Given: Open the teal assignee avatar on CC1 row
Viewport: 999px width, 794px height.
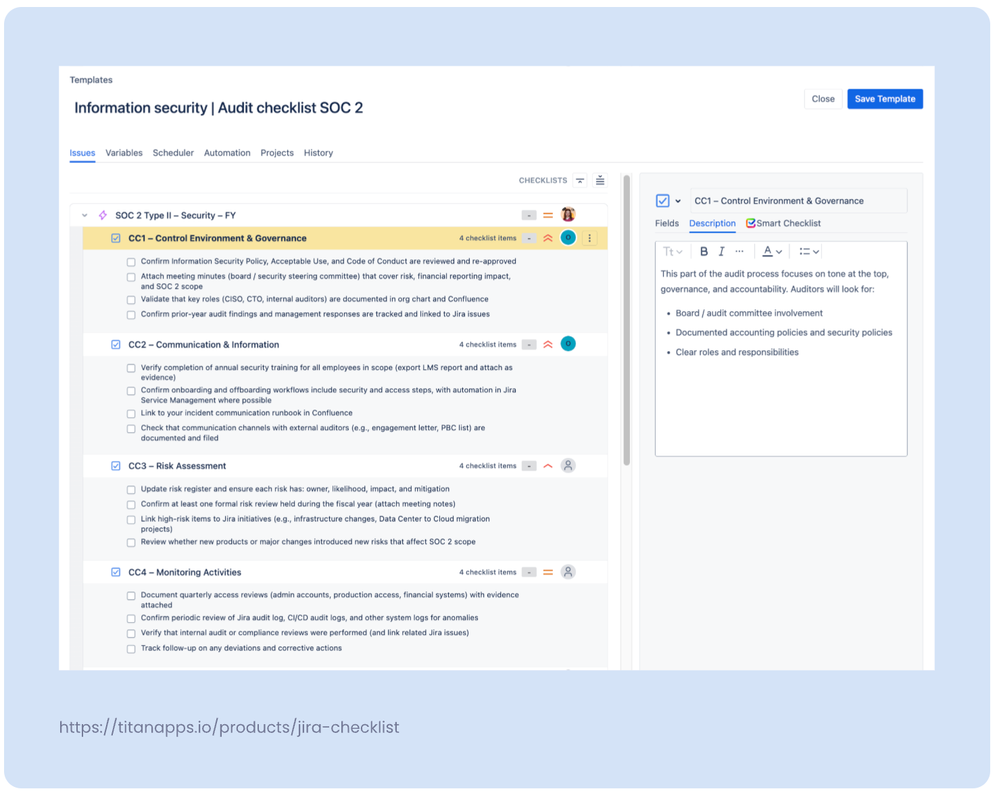Looking at the screenshot, I should coord(568,238).
